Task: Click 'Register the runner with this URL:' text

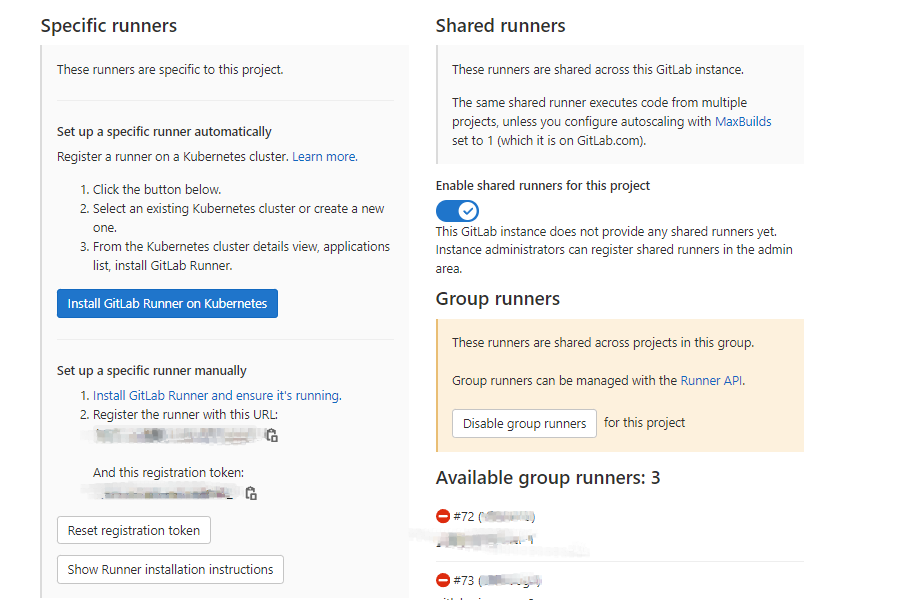Action: coord(185,414)
